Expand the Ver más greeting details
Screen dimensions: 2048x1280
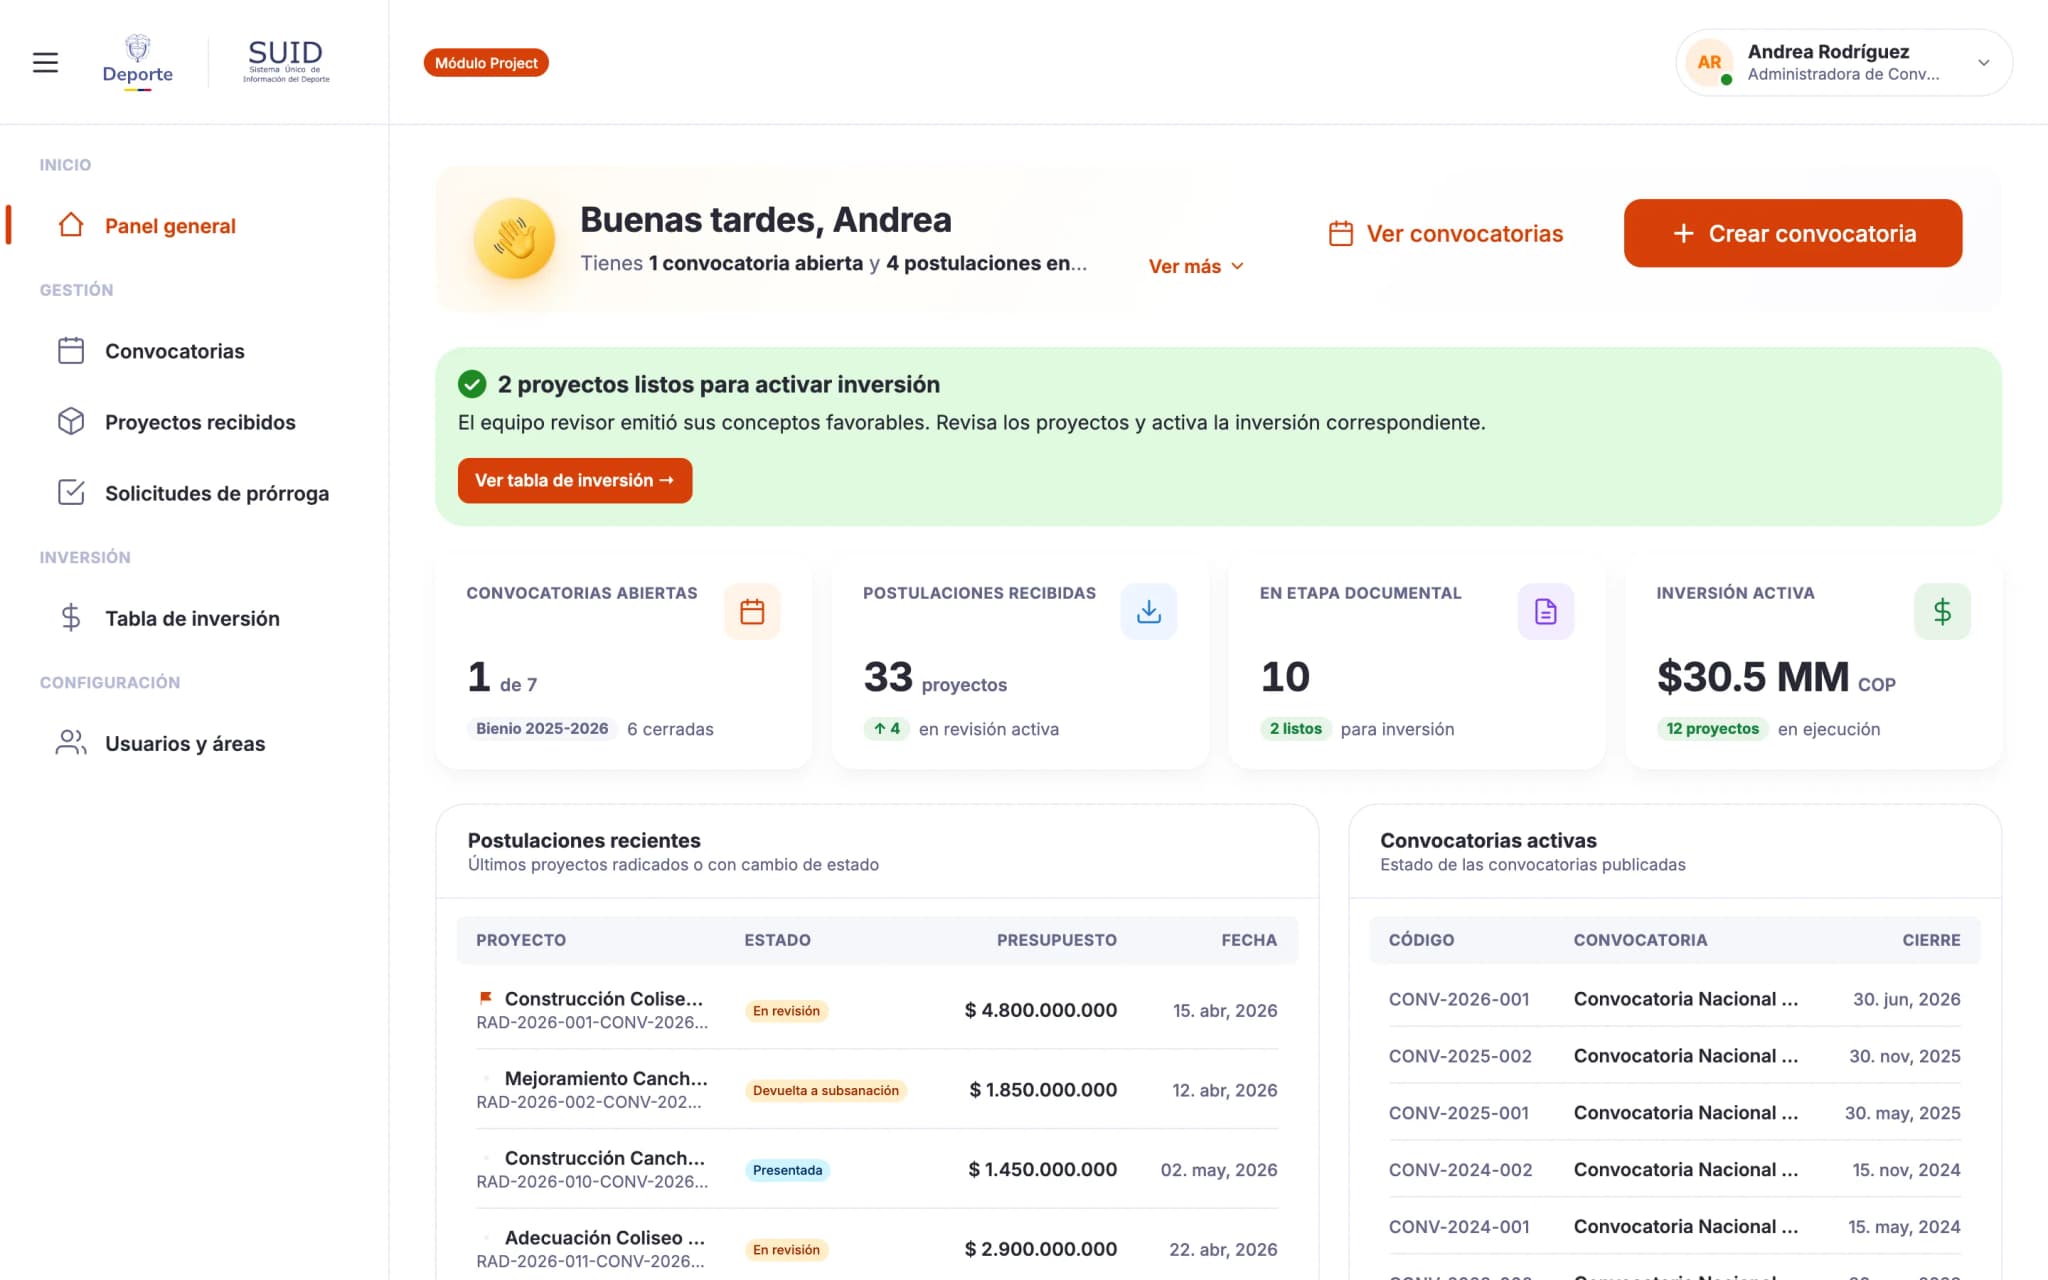1196,266
